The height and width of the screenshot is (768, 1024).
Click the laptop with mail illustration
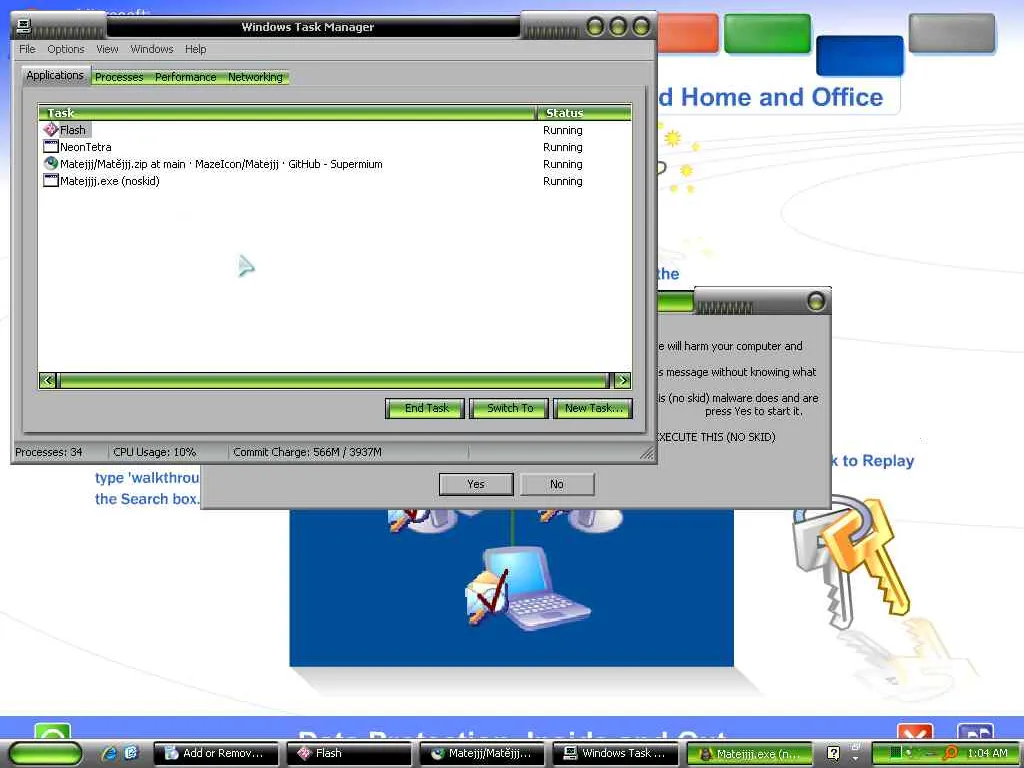coord(526,590)
